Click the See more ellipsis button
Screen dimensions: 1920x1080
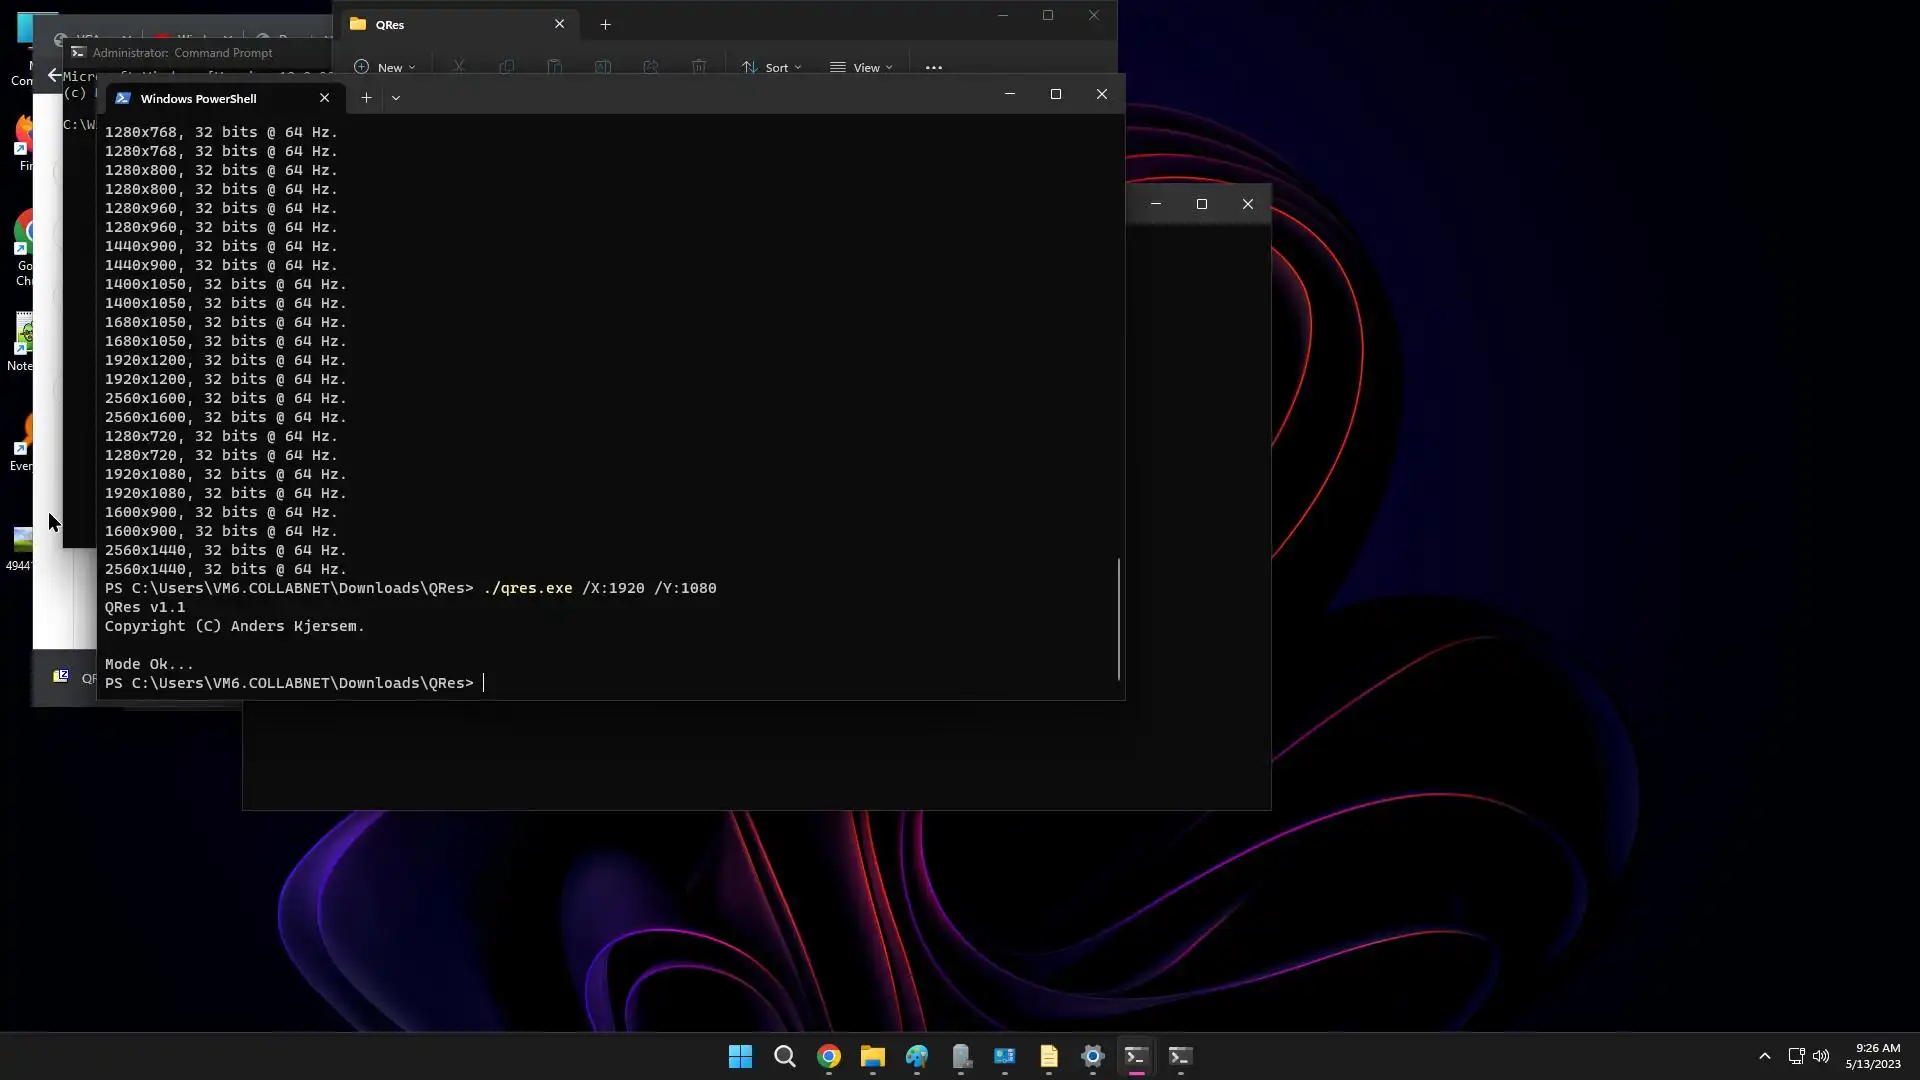click(933, 67)
